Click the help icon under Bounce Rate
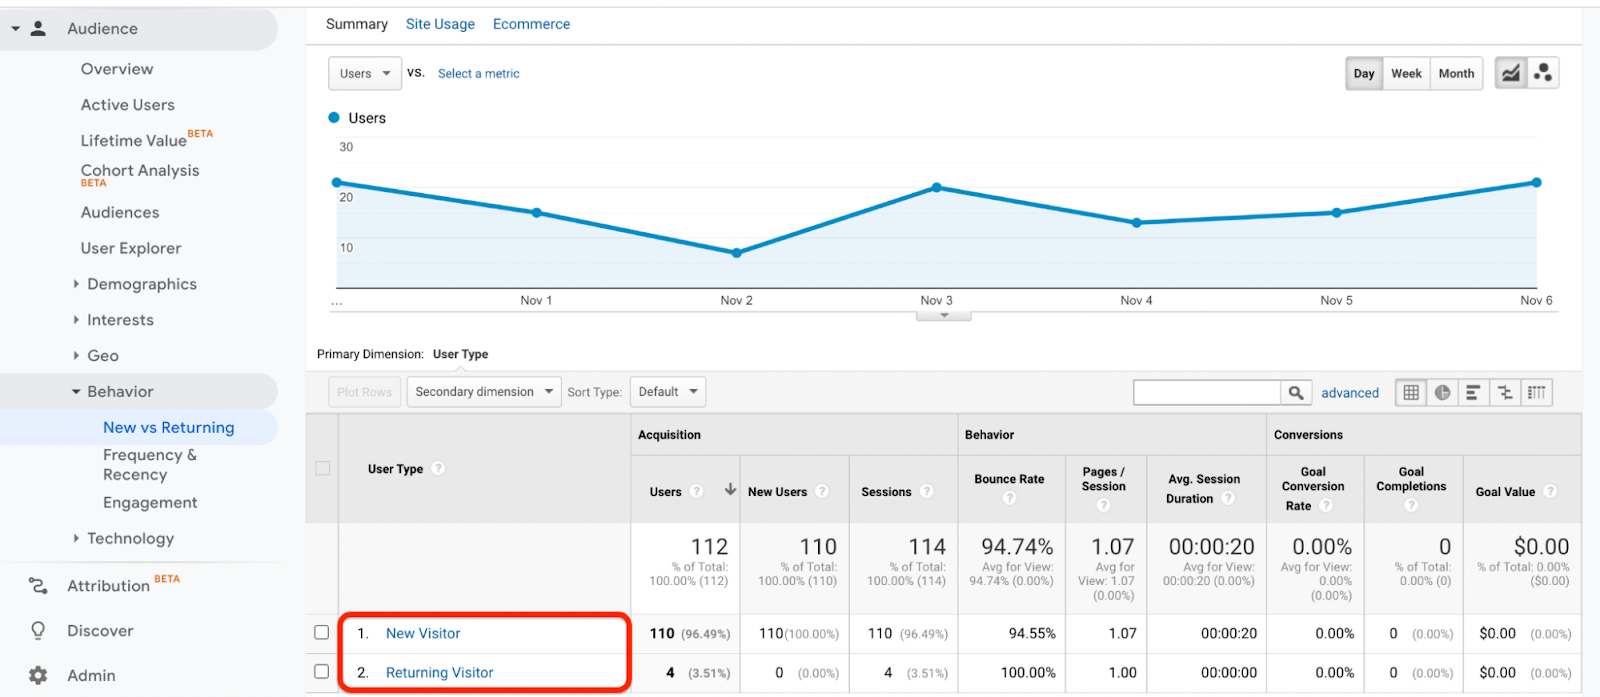This screenshot has height=697, width=1600. (x=1009, y=498)
